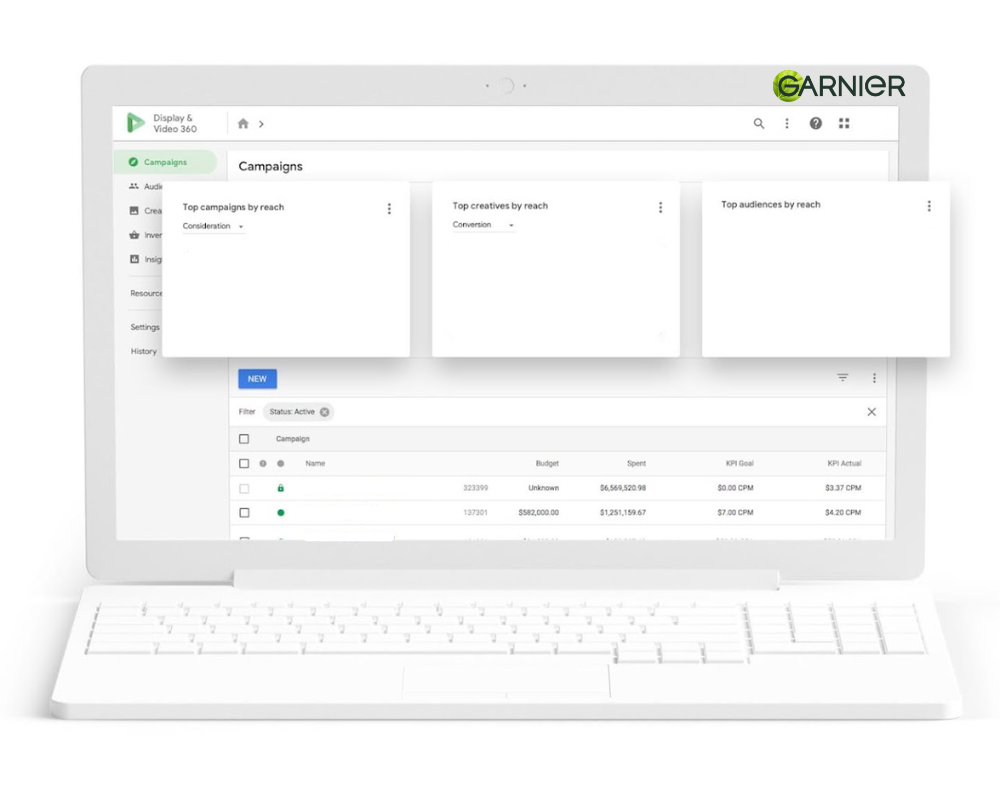Click the KPI actual value $4.20 CPM
The image size is (1000, 800).
843,513
